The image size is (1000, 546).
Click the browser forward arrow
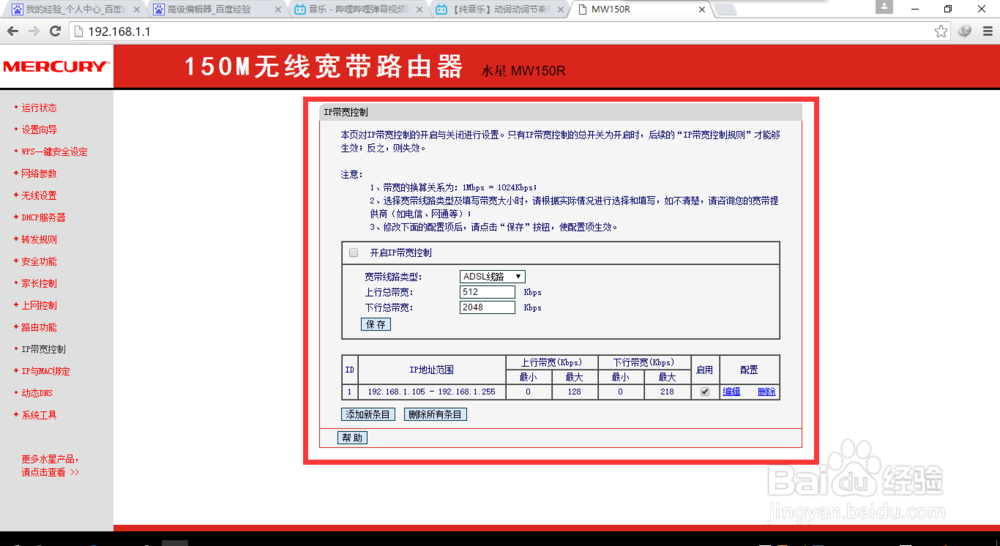click(x=34, y=31)
